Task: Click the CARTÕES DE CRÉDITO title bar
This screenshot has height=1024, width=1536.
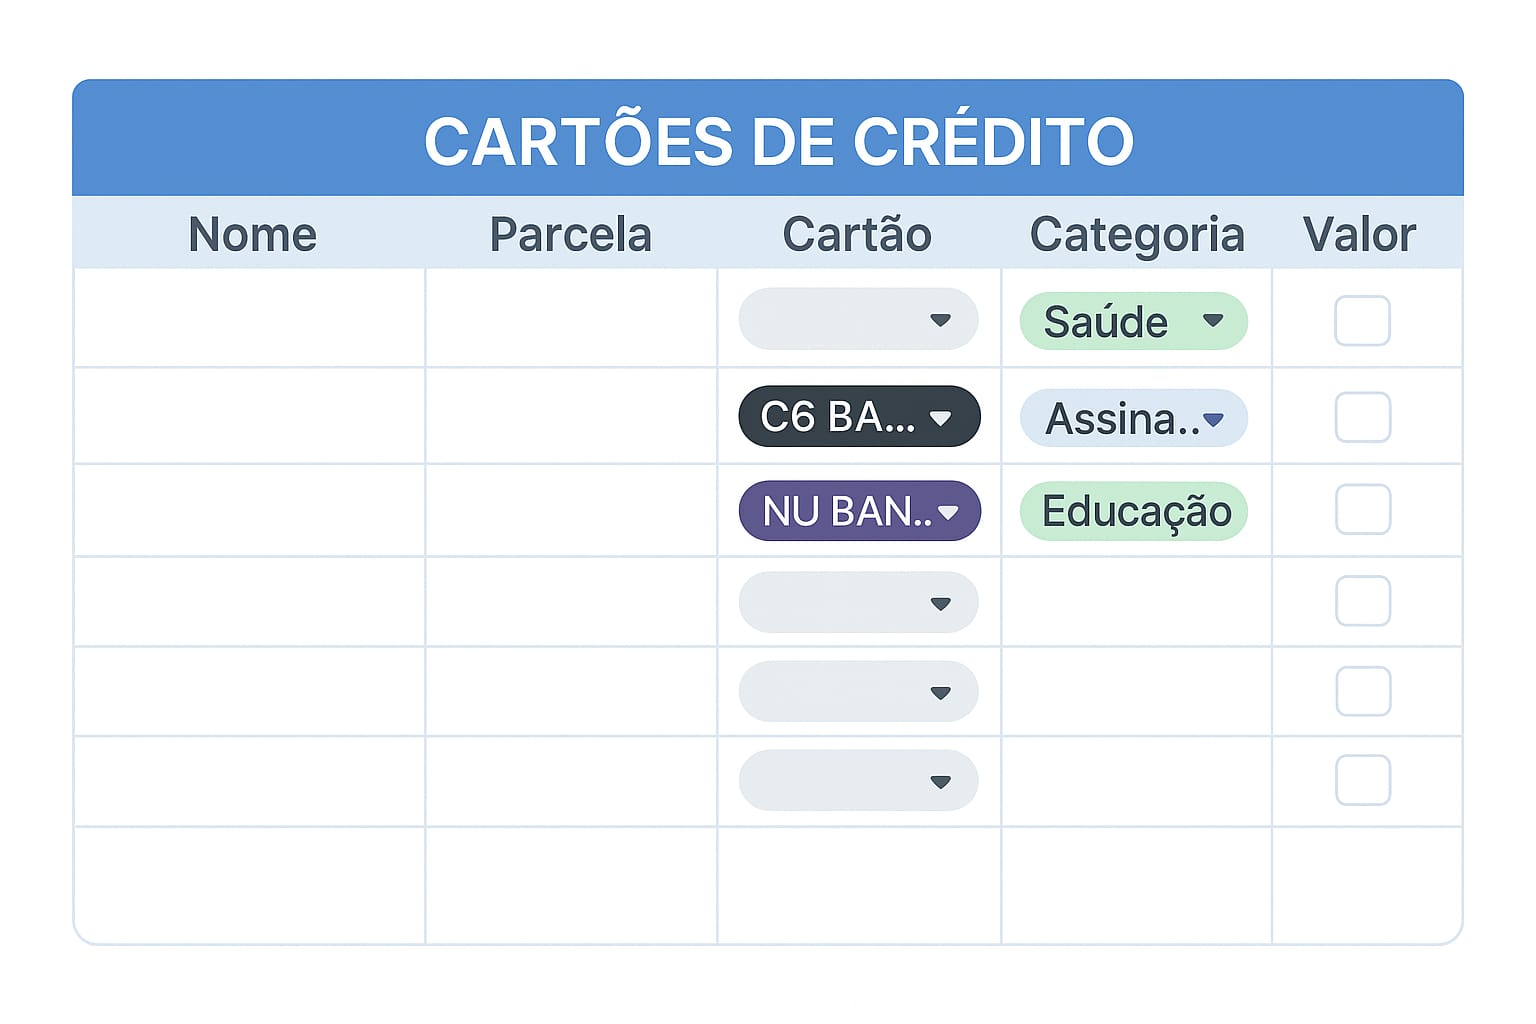Action: pyautogui.click(x=768, y=140)
